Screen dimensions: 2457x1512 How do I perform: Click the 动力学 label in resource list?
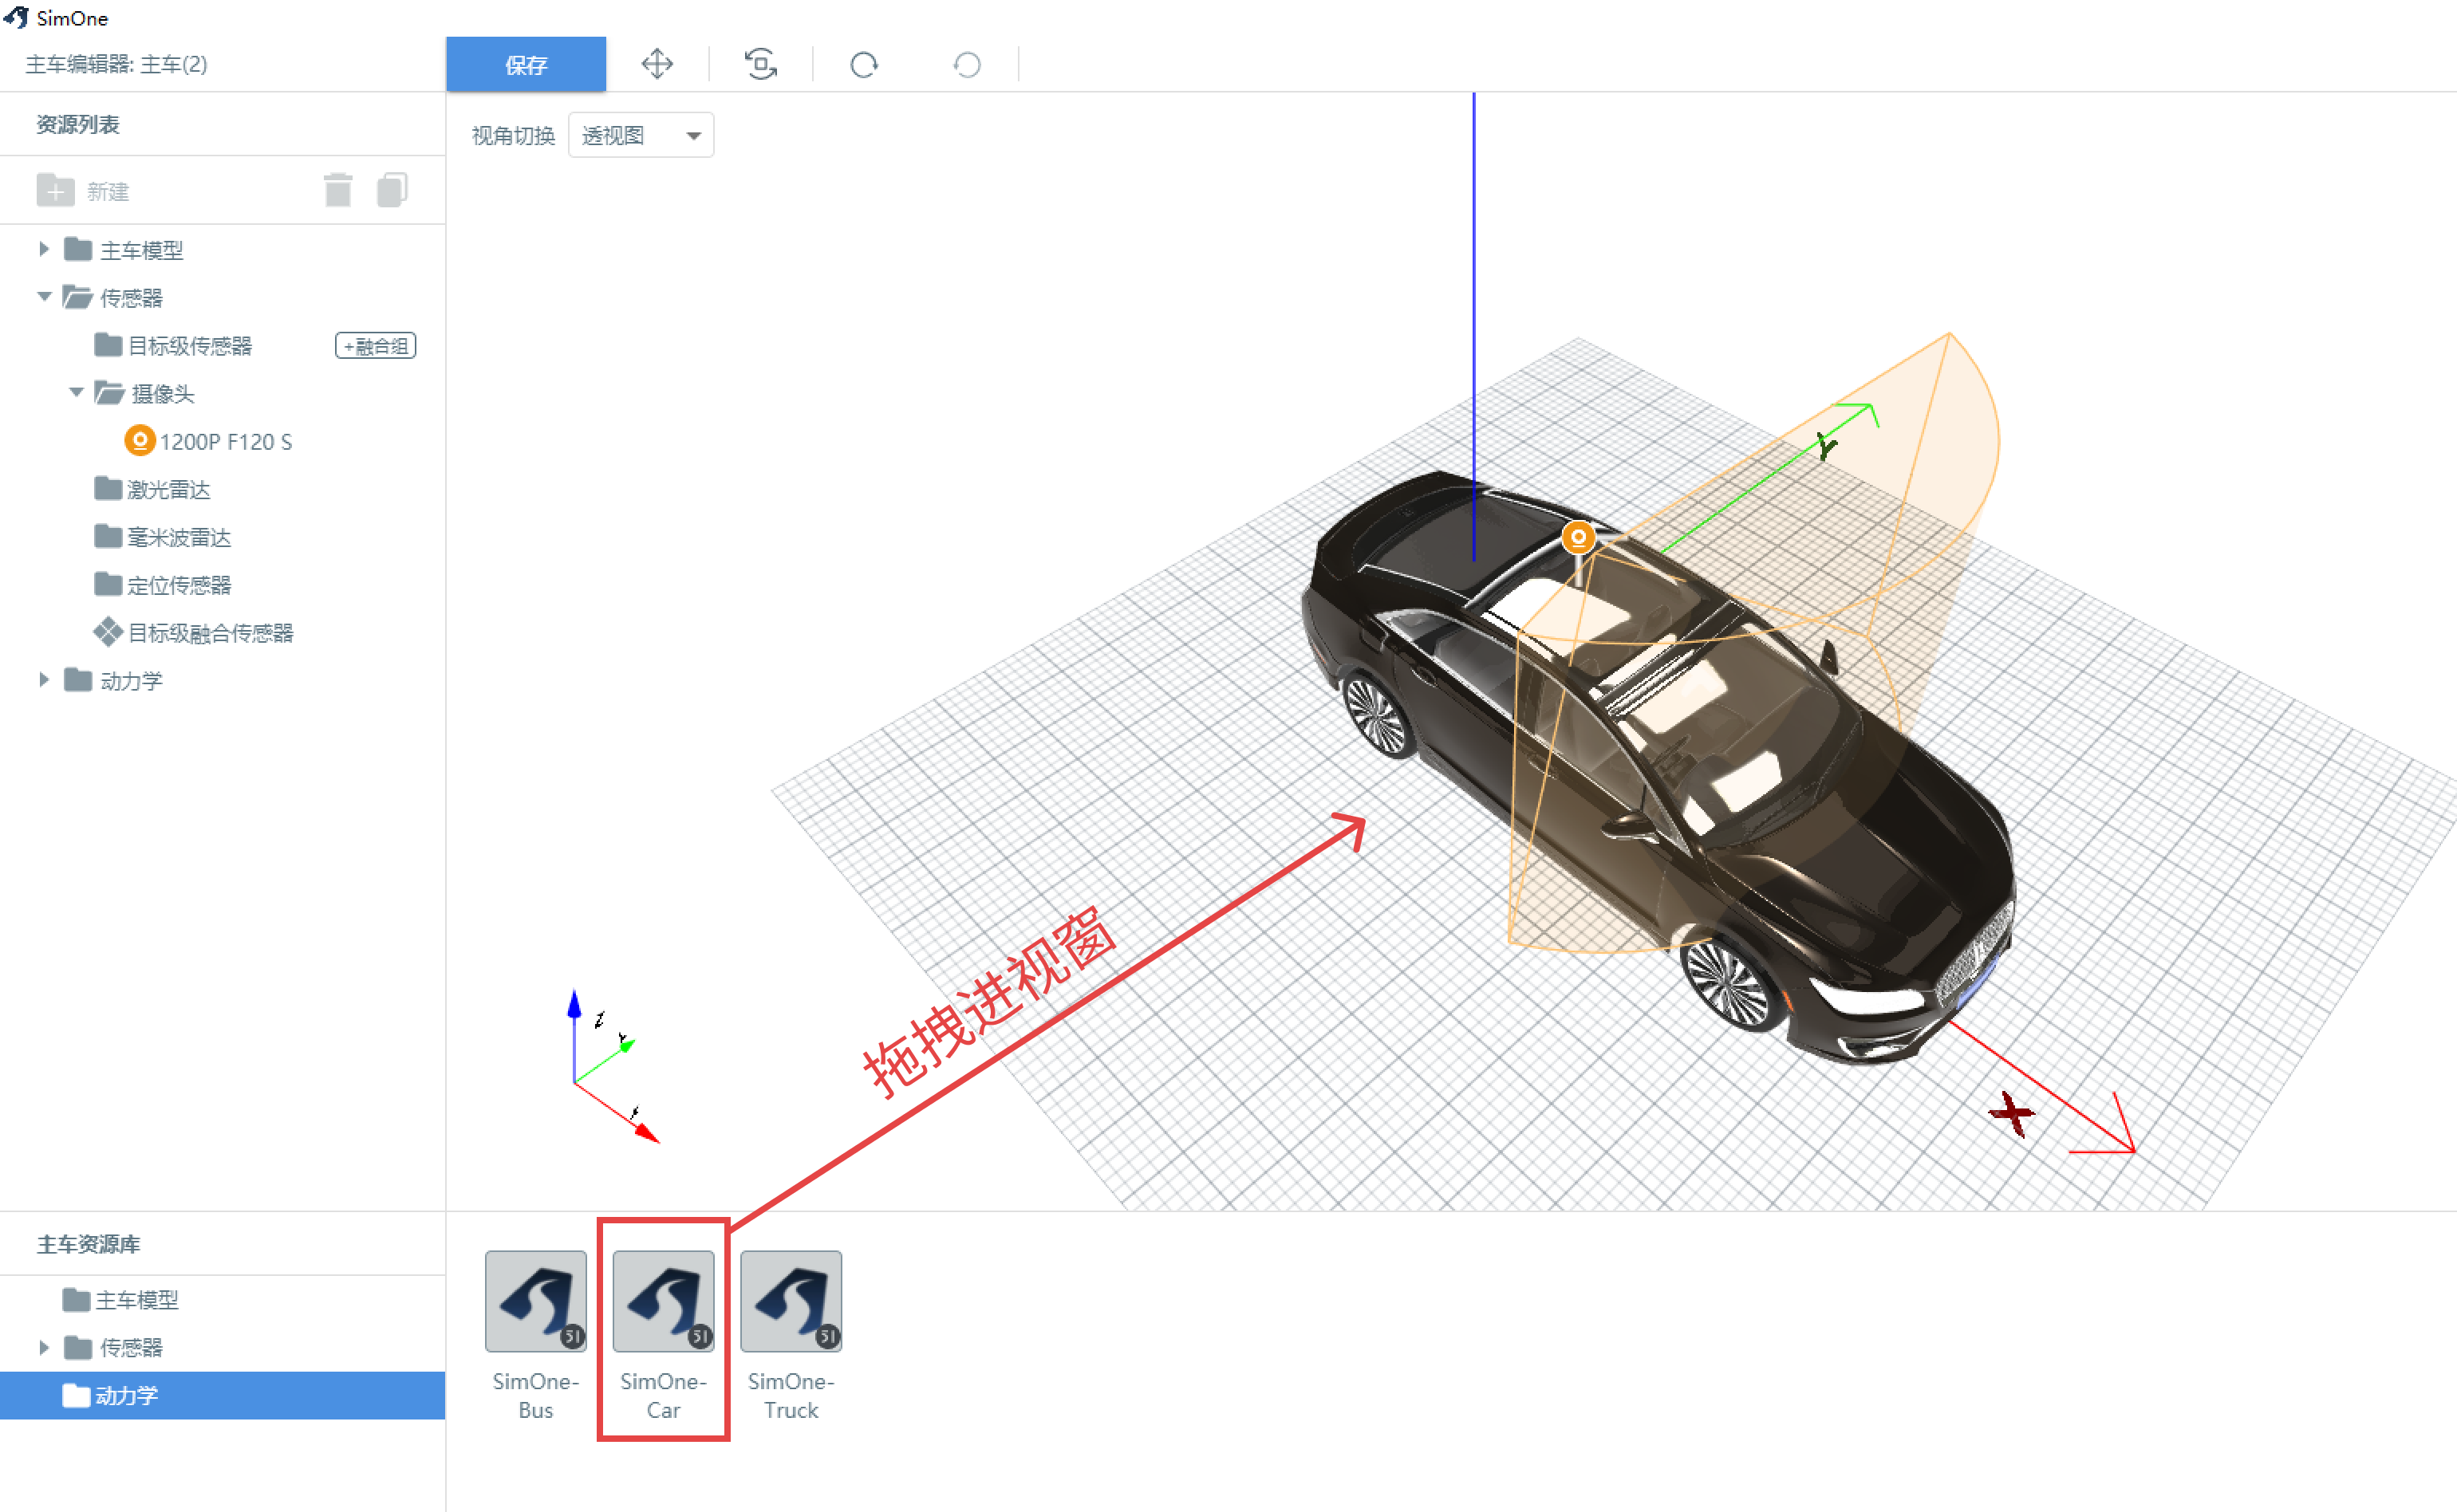(x=131, y=681)
